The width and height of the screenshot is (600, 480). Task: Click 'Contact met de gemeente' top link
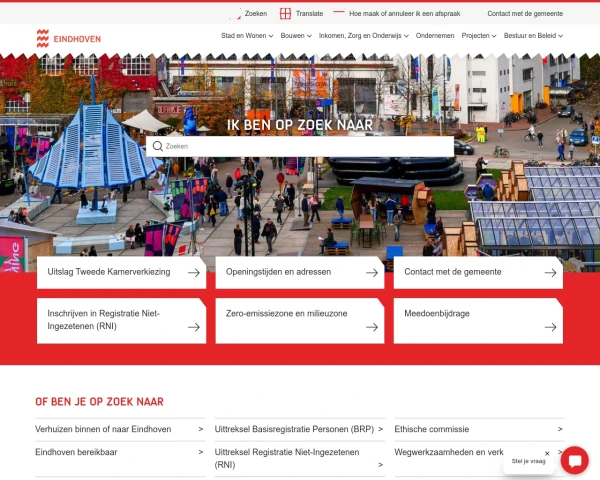(525, 14)
